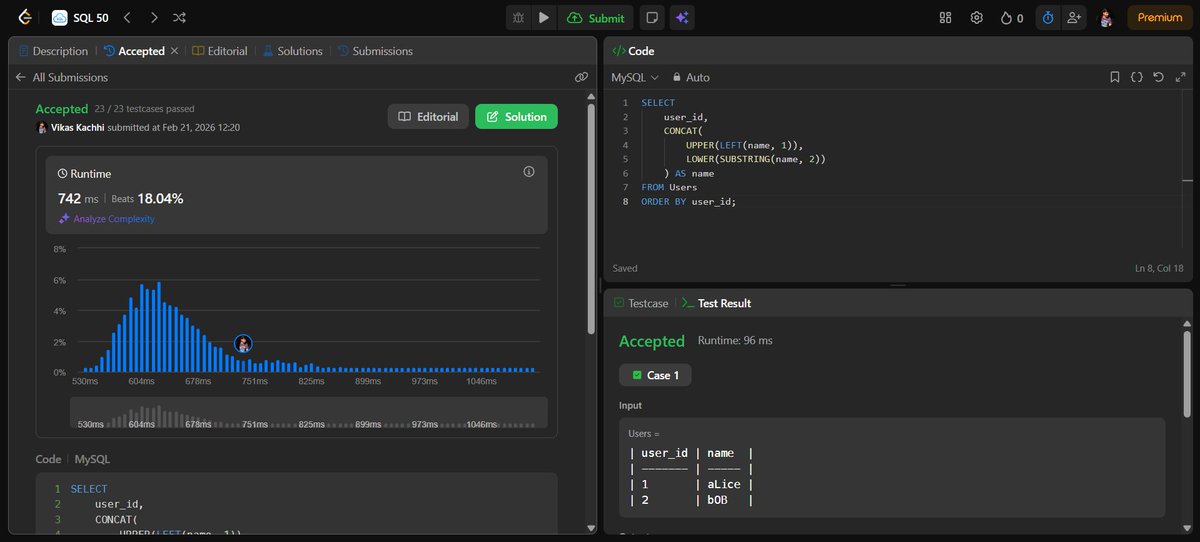This screenshot has width=1200, height=542.
Task: Format code with curly braces icon
Action: click(x=1137, y=77)
